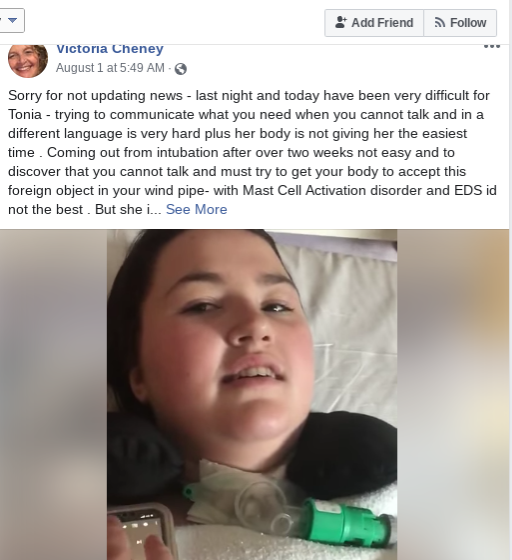Click the Follow button

[460, 23]
